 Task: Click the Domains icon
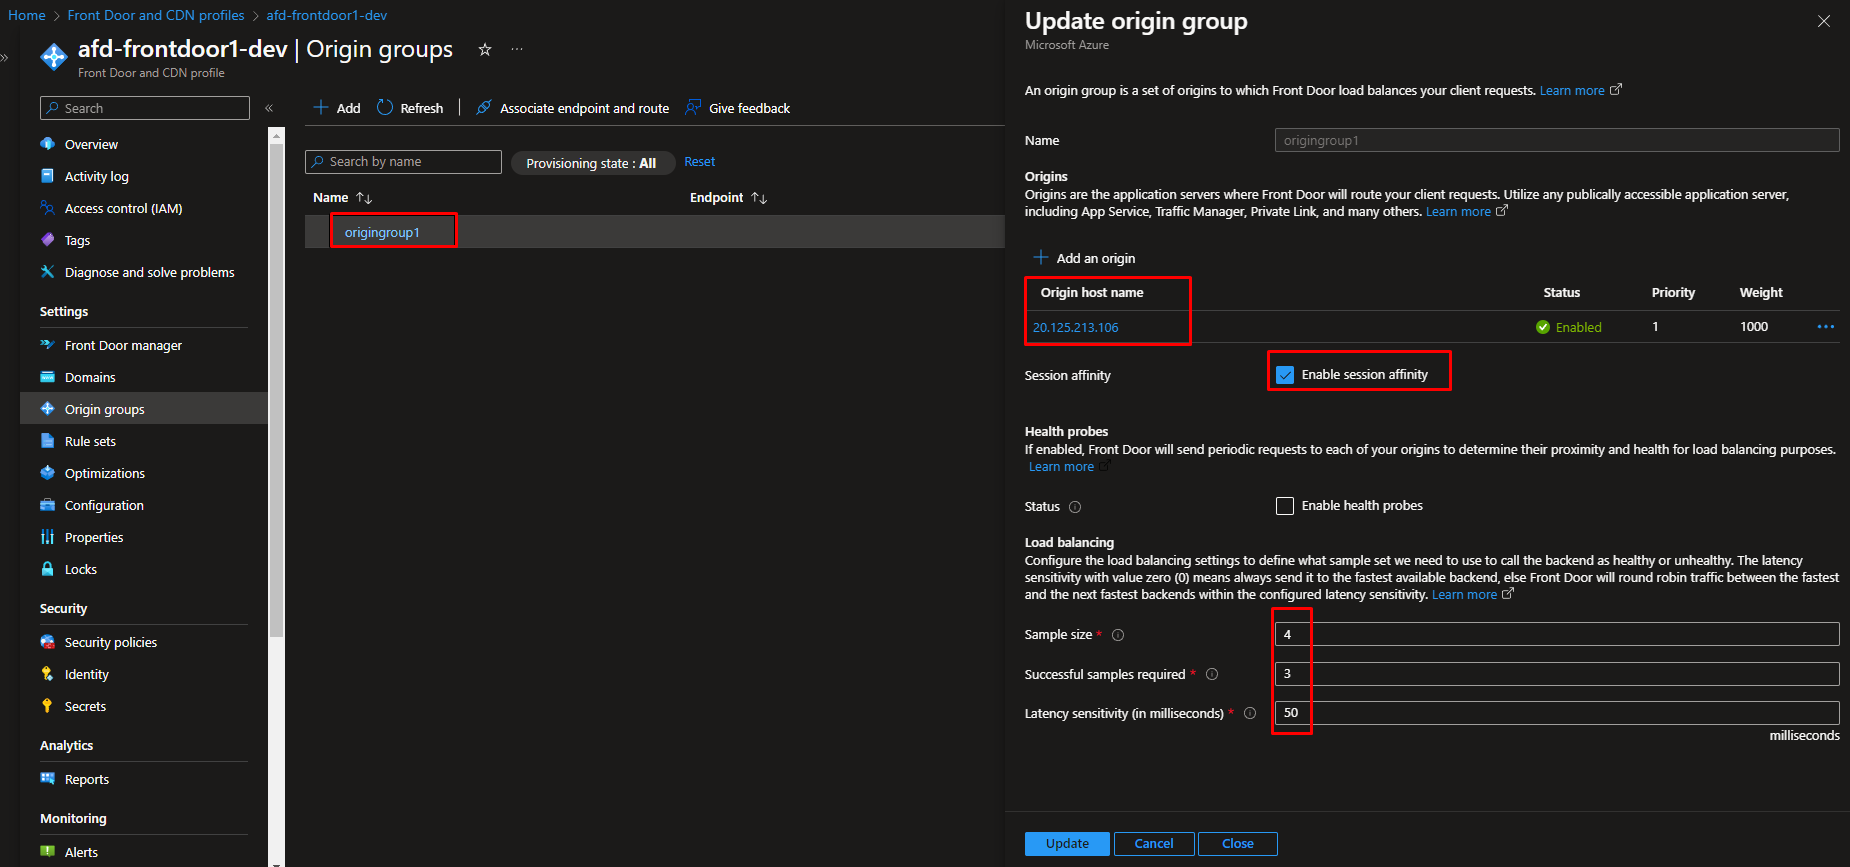point(47,377)
